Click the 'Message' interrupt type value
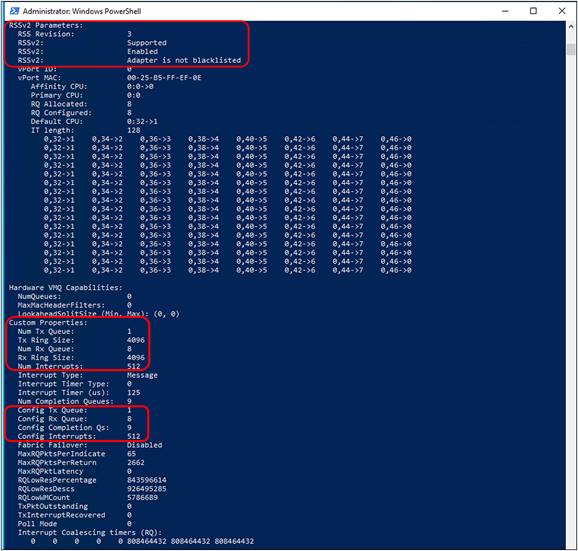Screen dimensions: 578x551 (x=142, y=375)
